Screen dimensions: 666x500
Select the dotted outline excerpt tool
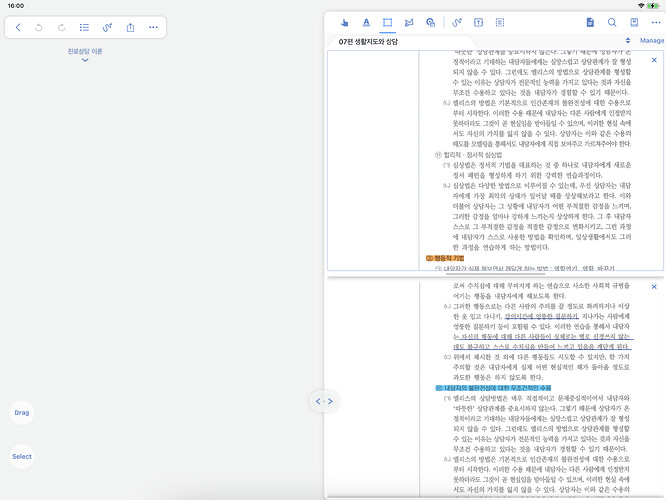500,23
